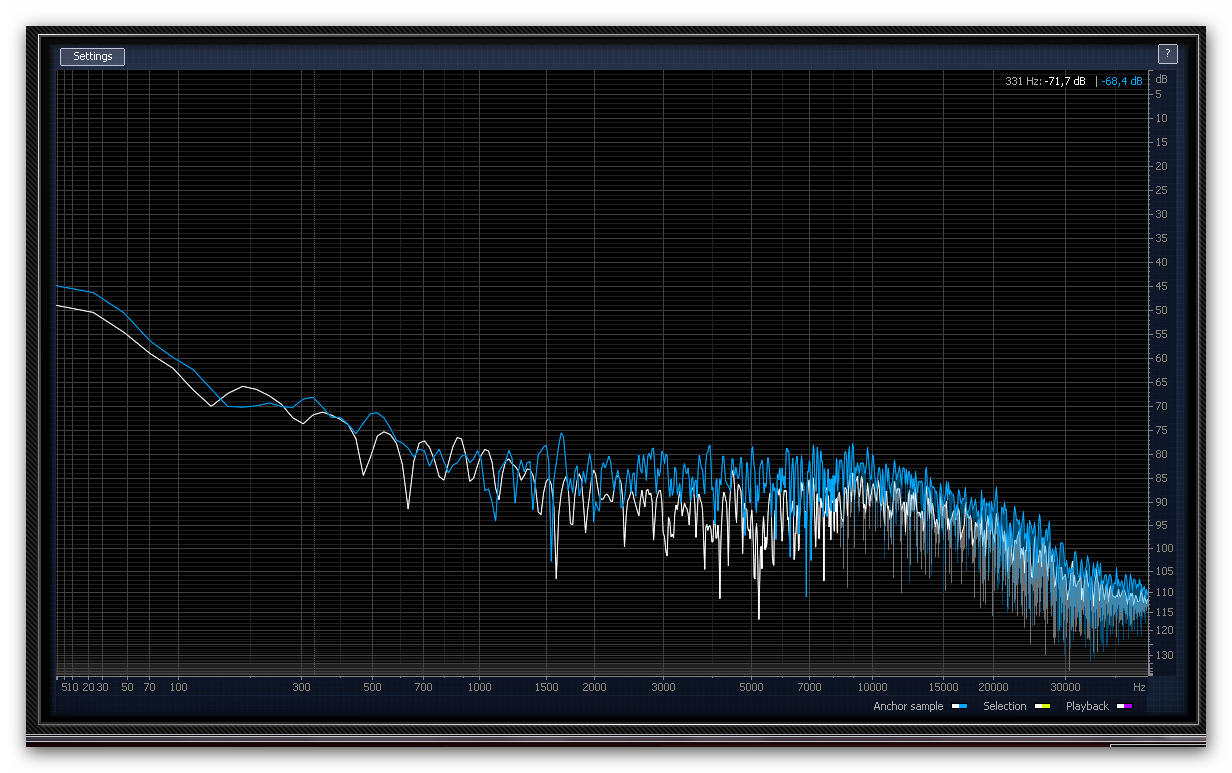This screenshot has width=1232, height=773.
Task: Click the question mark help icon
Action: click(1167, 54)
